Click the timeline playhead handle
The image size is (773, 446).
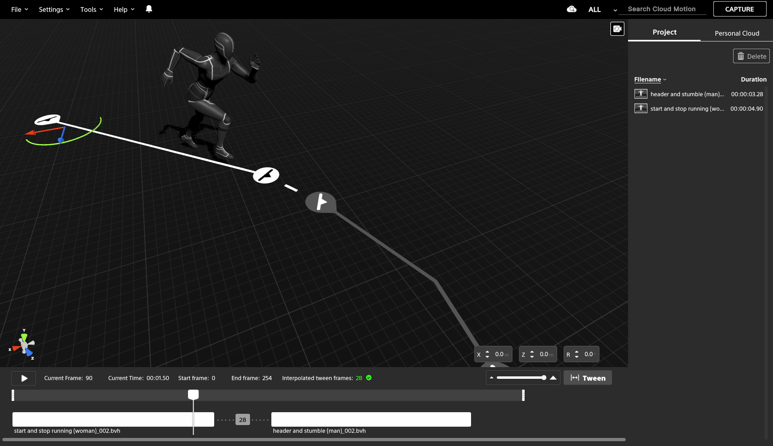pyautogui.click(x=193, y=394)
